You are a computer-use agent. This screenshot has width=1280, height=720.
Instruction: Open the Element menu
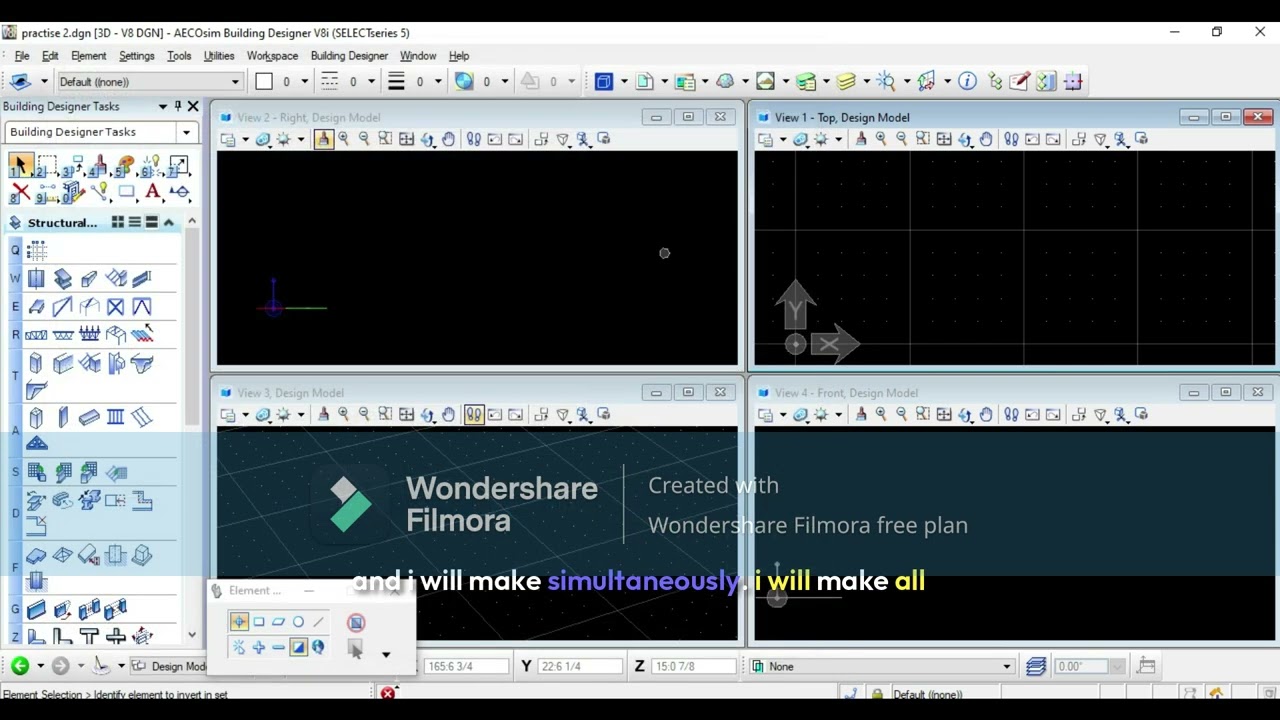(x=88, y=56)
